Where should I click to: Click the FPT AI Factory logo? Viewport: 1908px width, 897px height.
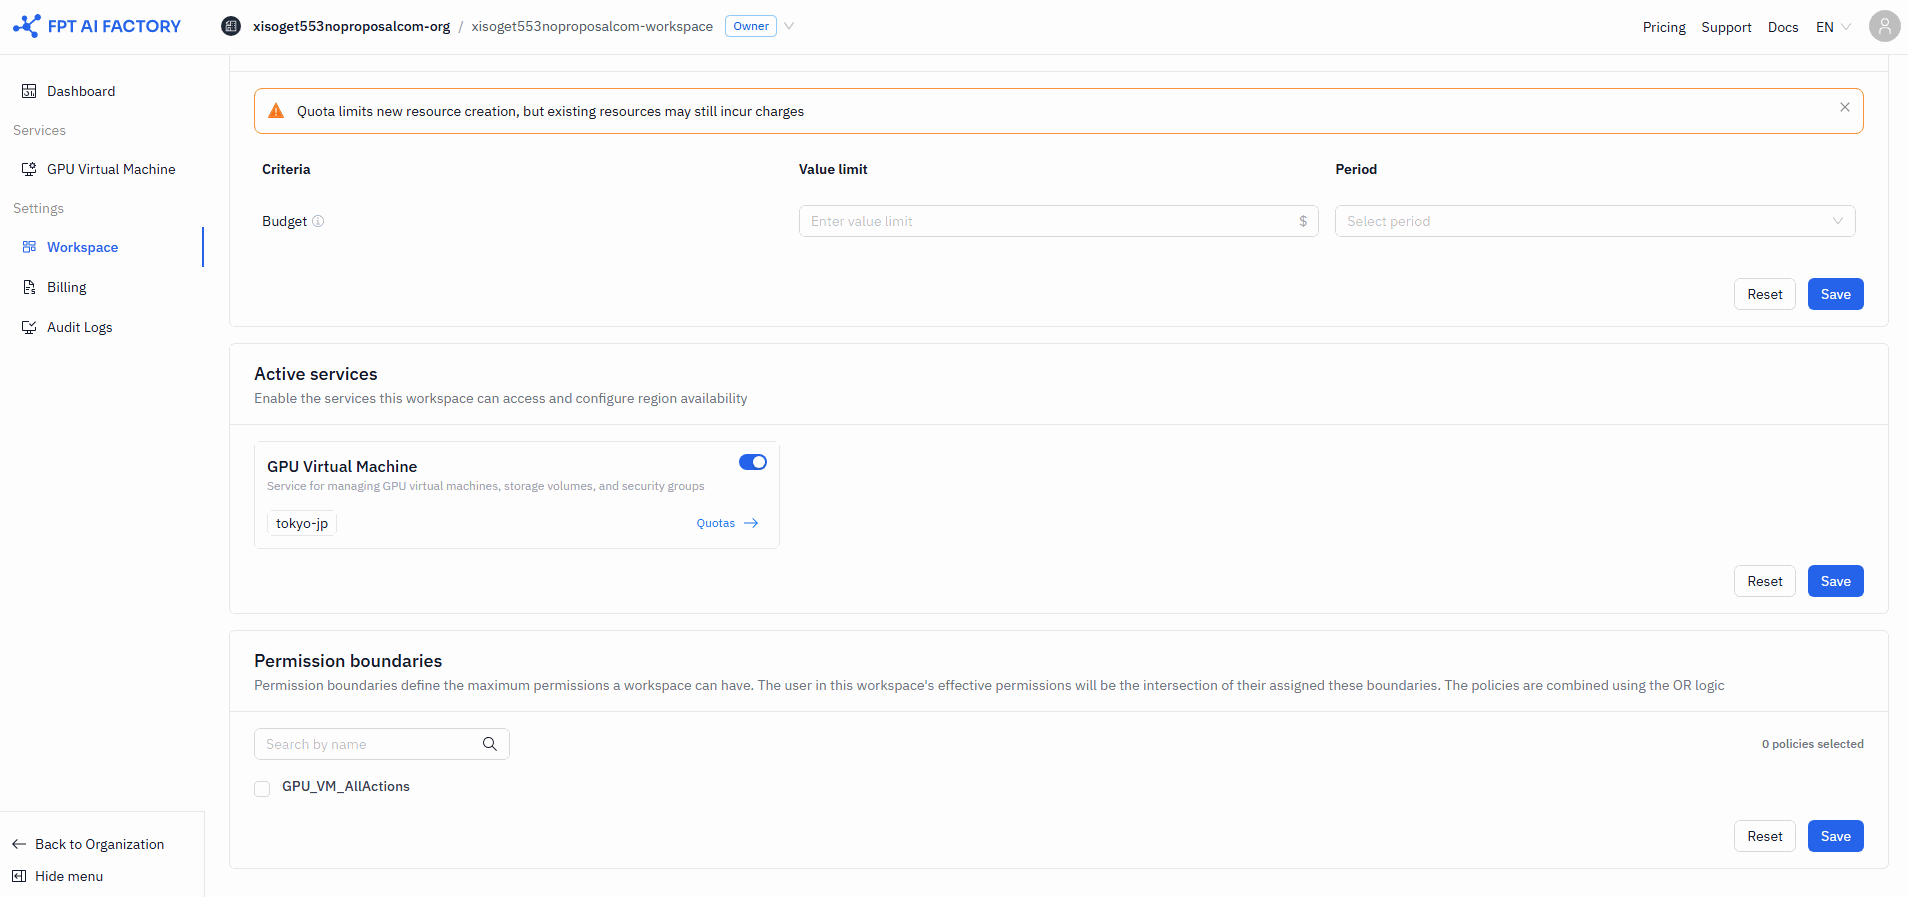tap(97, 26)
